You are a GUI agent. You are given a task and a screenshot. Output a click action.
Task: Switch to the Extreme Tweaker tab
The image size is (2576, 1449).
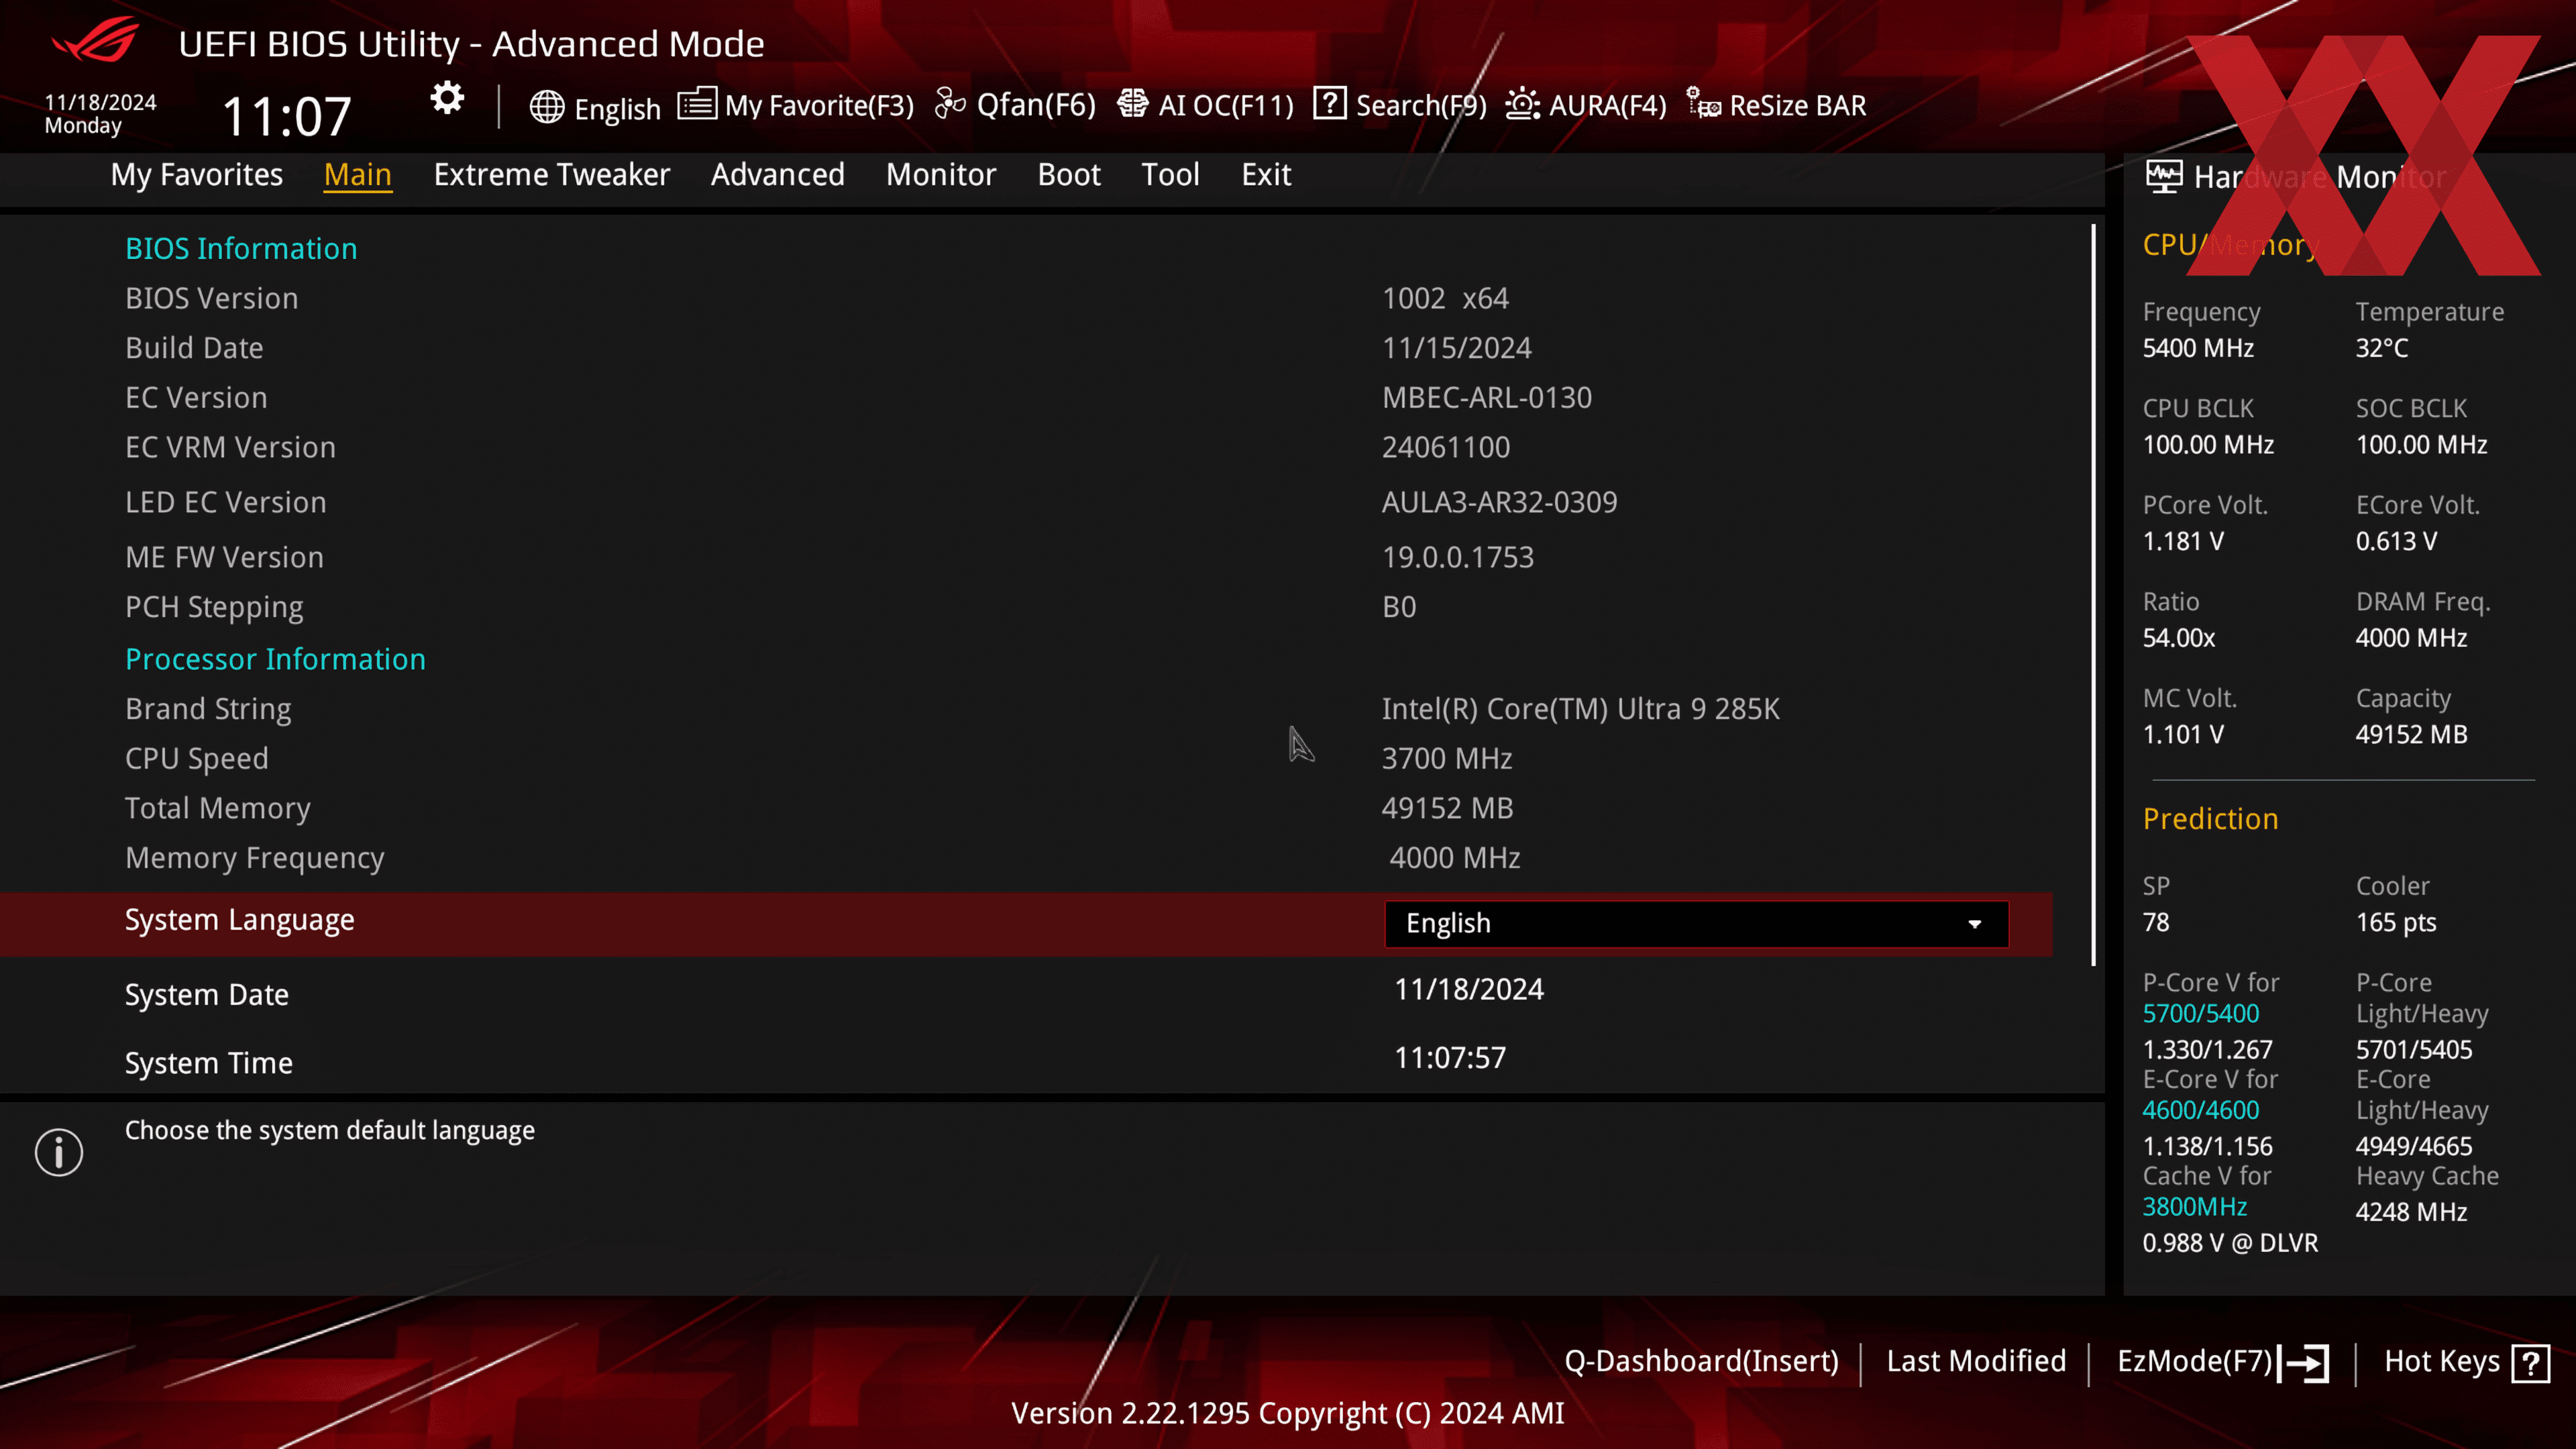(x=551, y=174)
